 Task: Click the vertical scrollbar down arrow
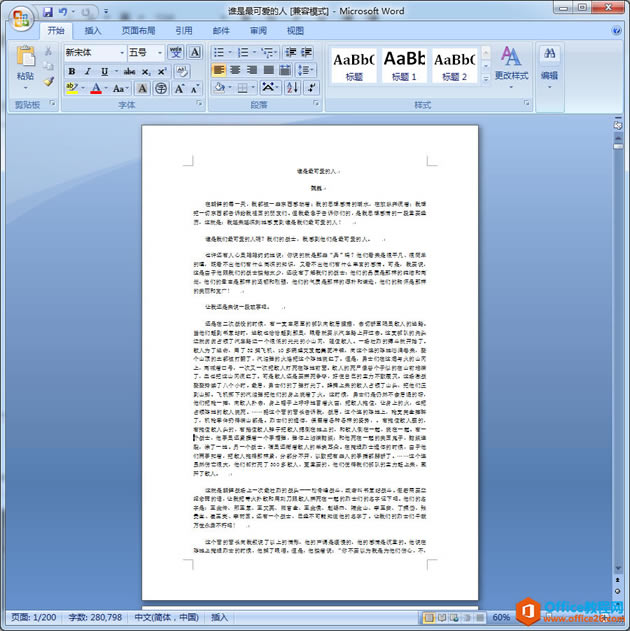click(x=618, y=568)
